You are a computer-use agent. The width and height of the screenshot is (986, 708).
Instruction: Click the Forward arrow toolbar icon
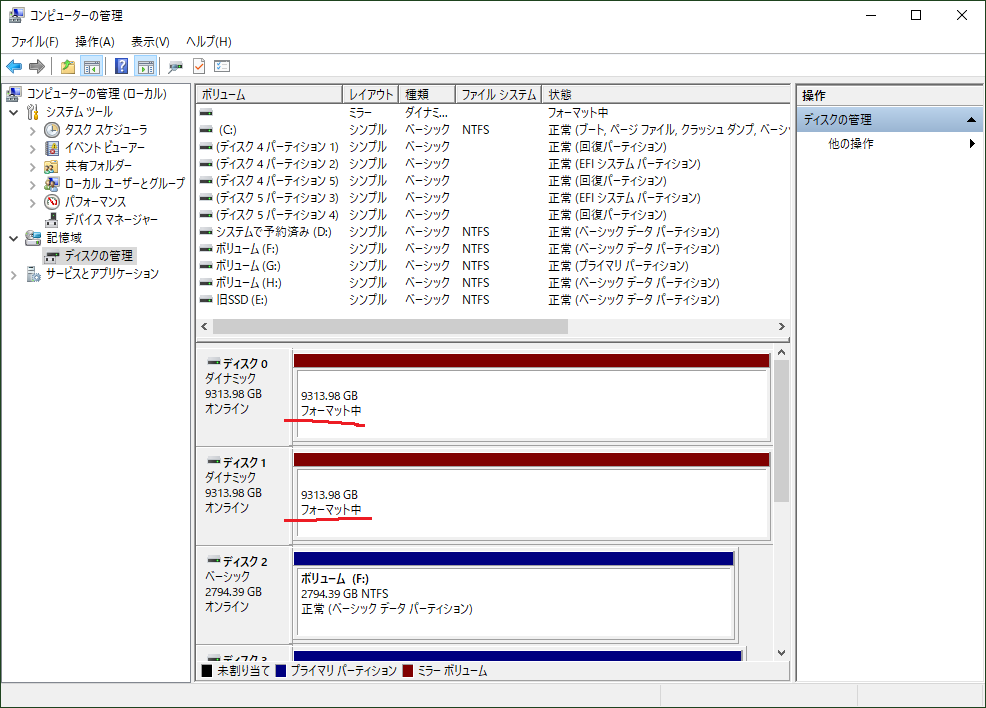[37, 66]
